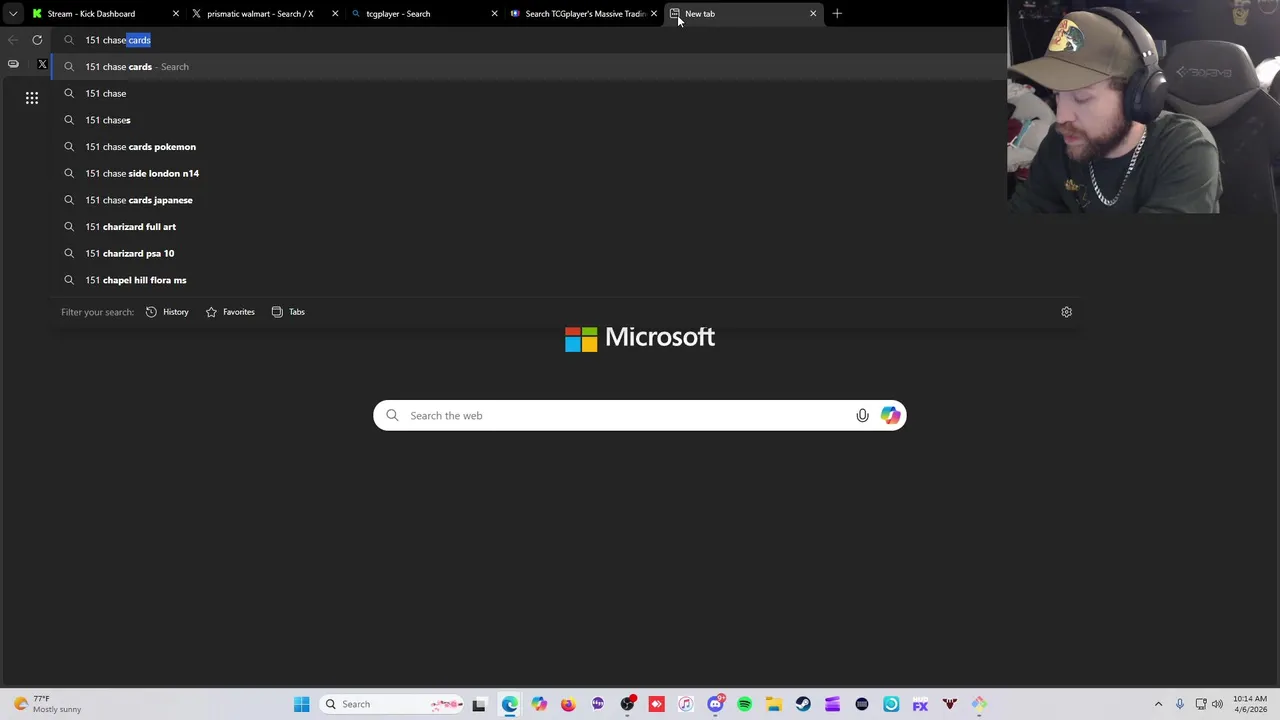
Task: Click the taskbar Search box
Action: click(x=392, y=704)
